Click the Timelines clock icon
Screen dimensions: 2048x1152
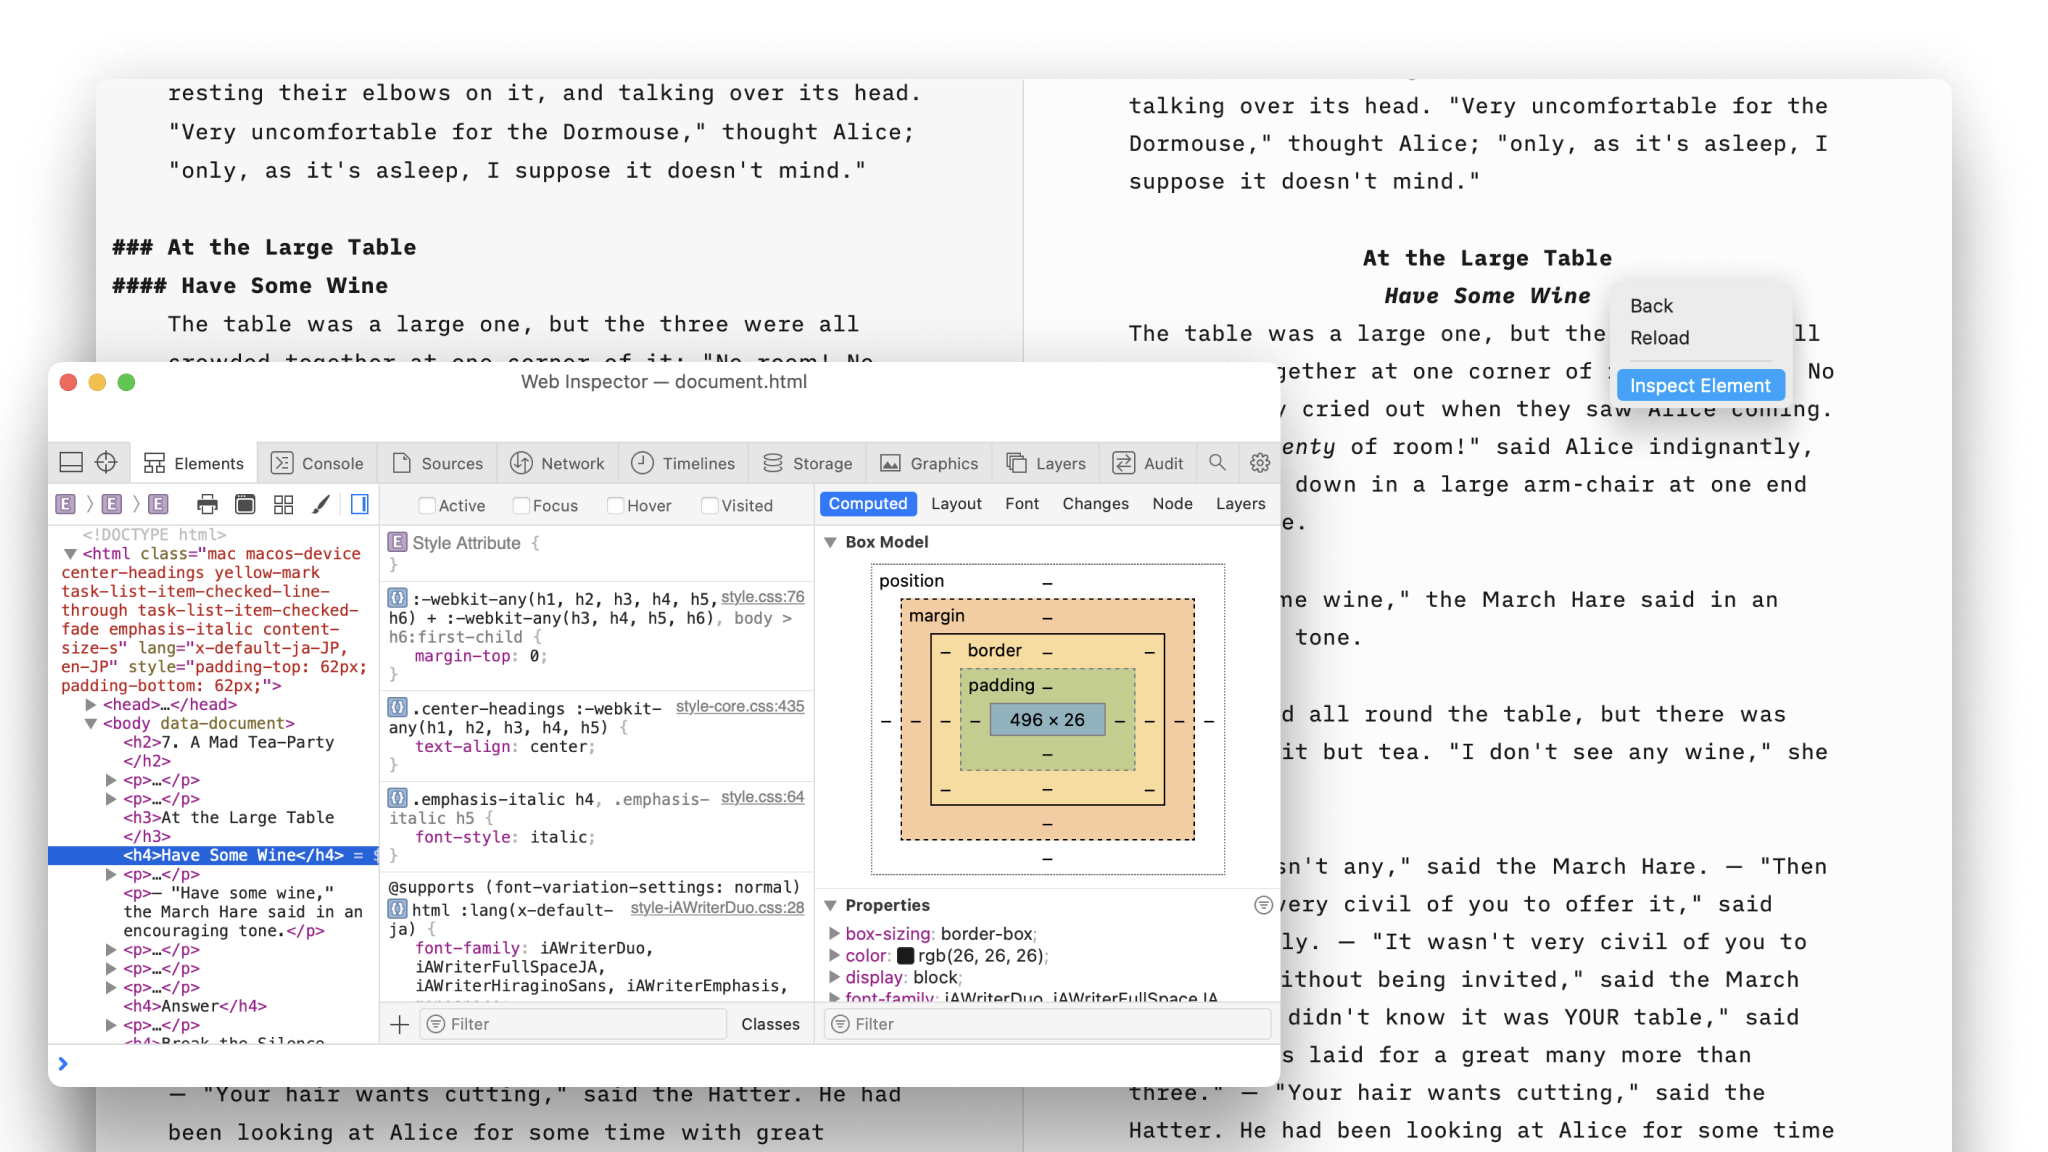[642, 463]
